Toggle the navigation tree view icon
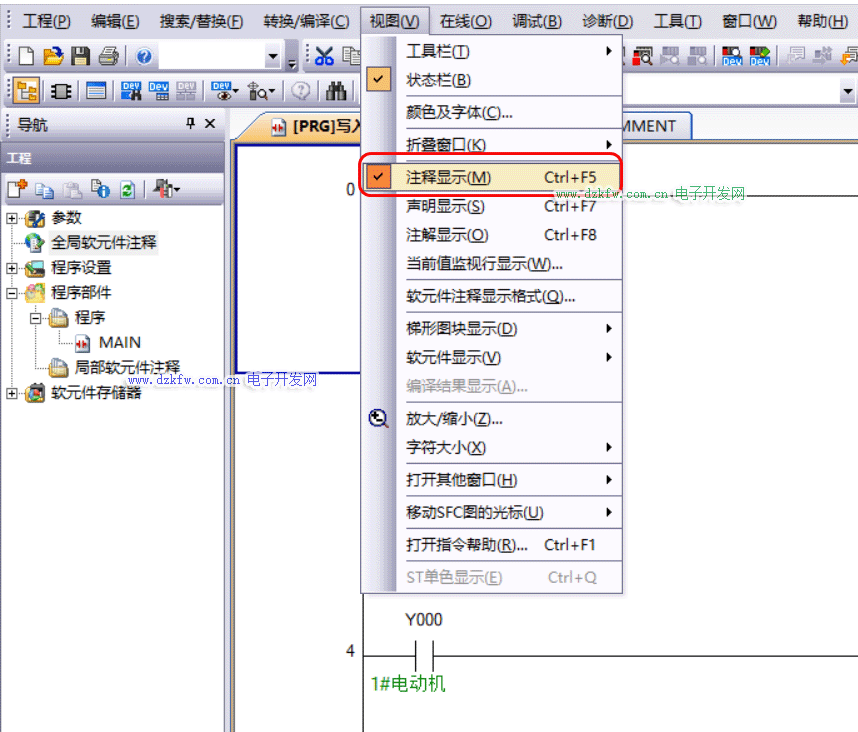 point(27,91)
